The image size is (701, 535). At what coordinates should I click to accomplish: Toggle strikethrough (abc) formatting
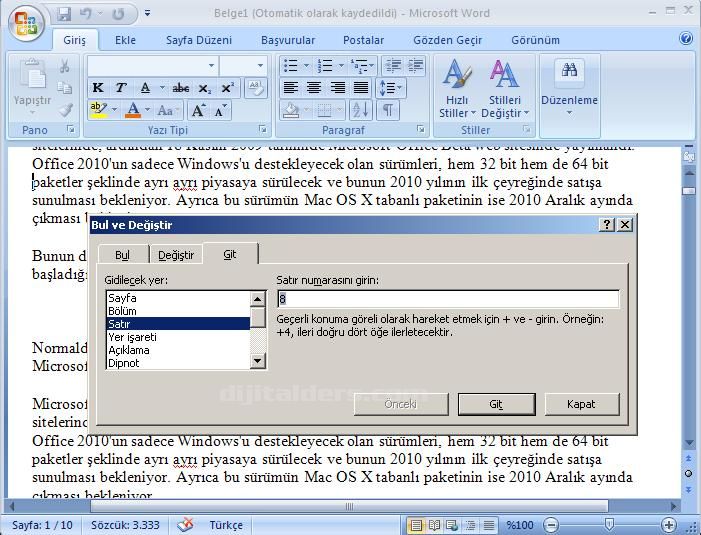tap(181, 88)
